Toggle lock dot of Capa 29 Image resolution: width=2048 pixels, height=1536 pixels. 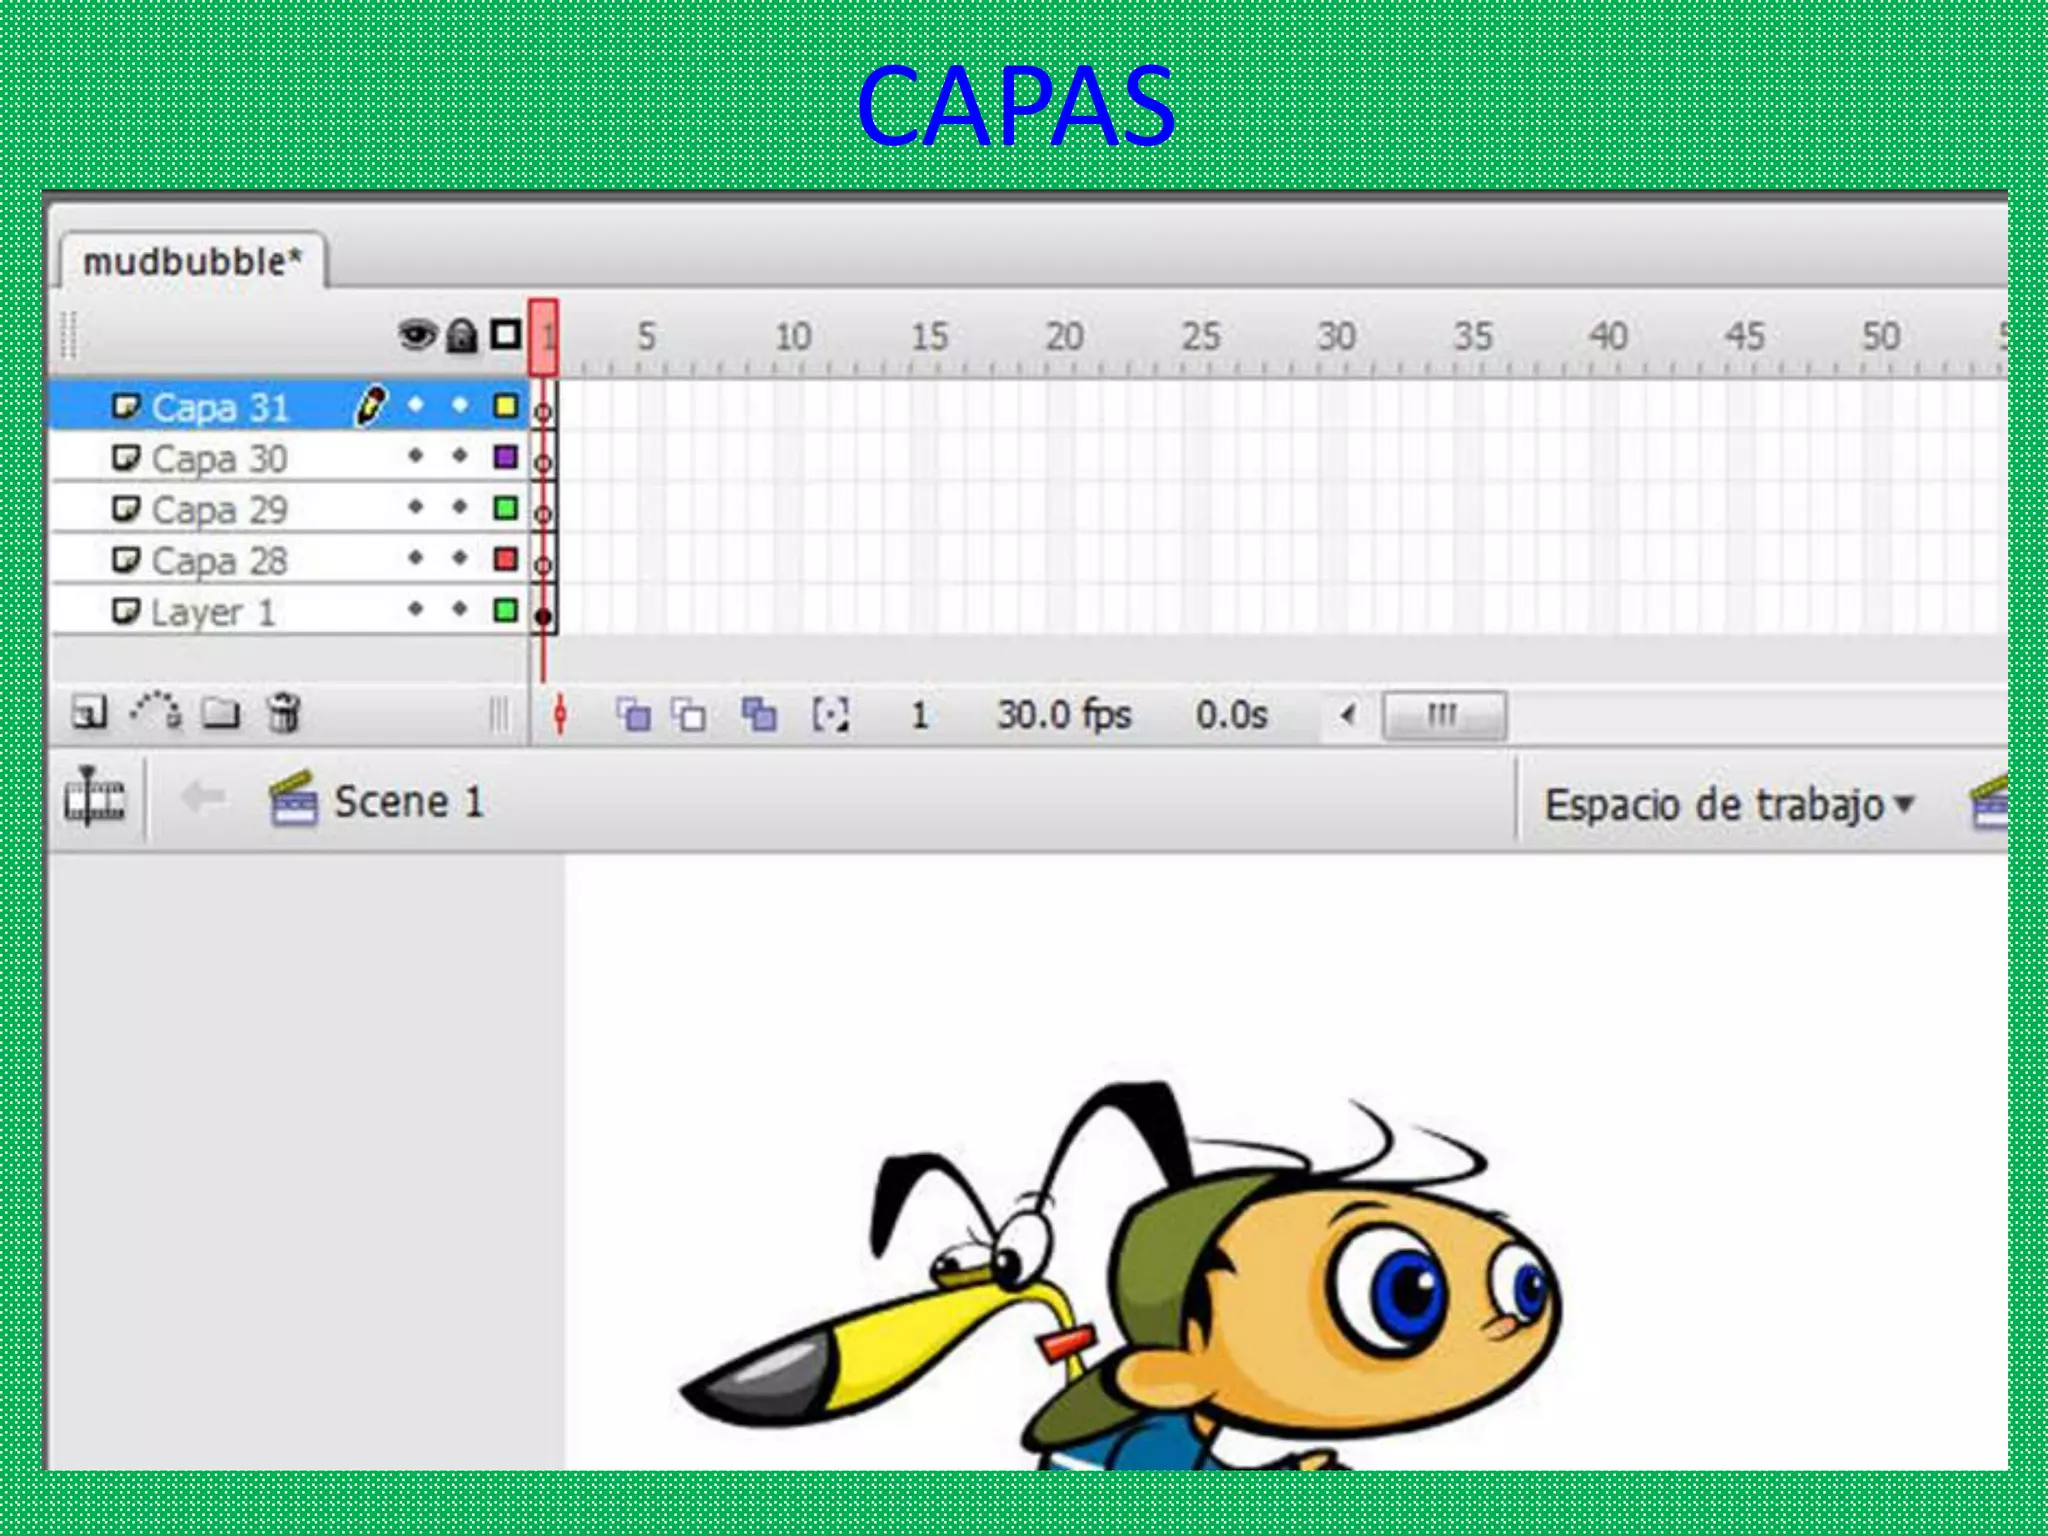pos(460,508)
